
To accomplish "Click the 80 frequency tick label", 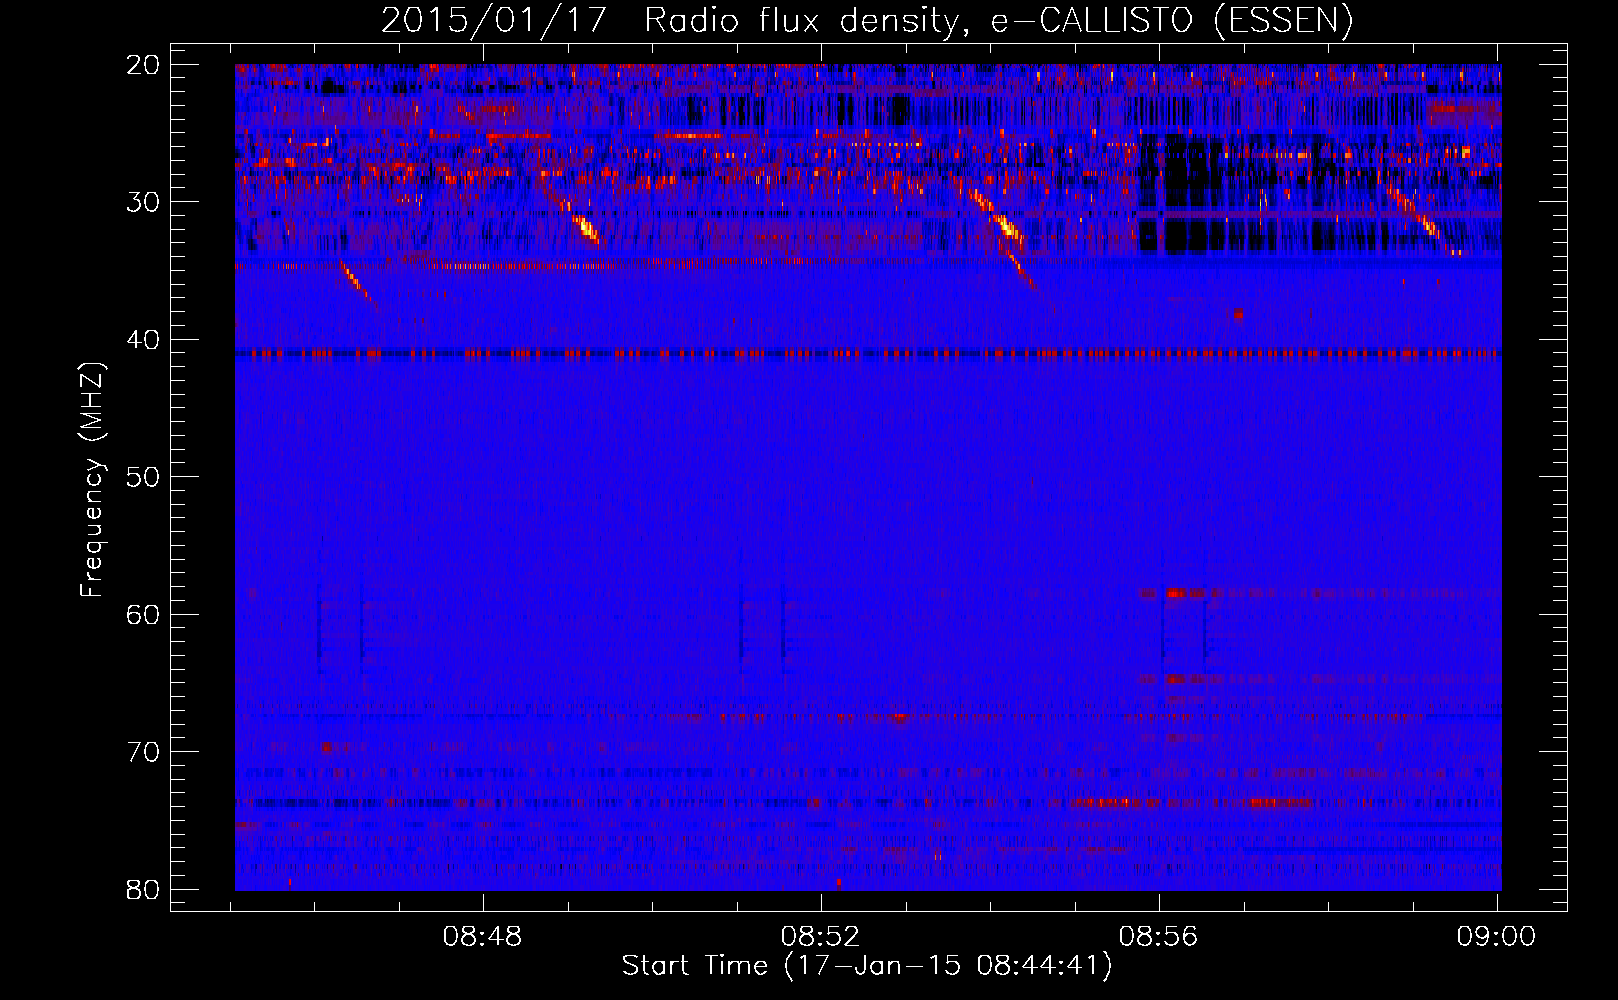I will pos(144,889).
